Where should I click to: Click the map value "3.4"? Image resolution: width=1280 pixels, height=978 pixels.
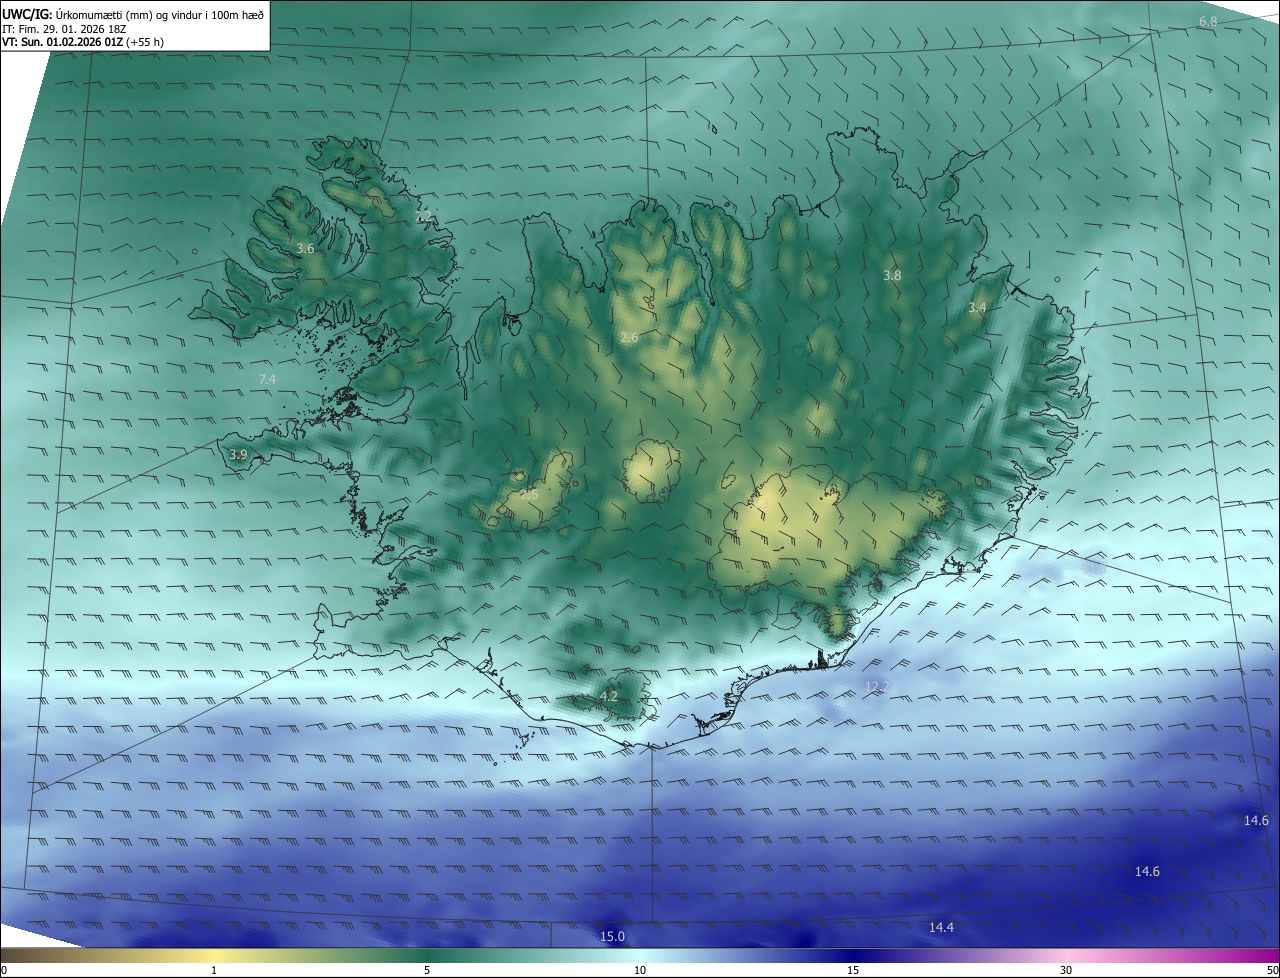pos(977,308)
